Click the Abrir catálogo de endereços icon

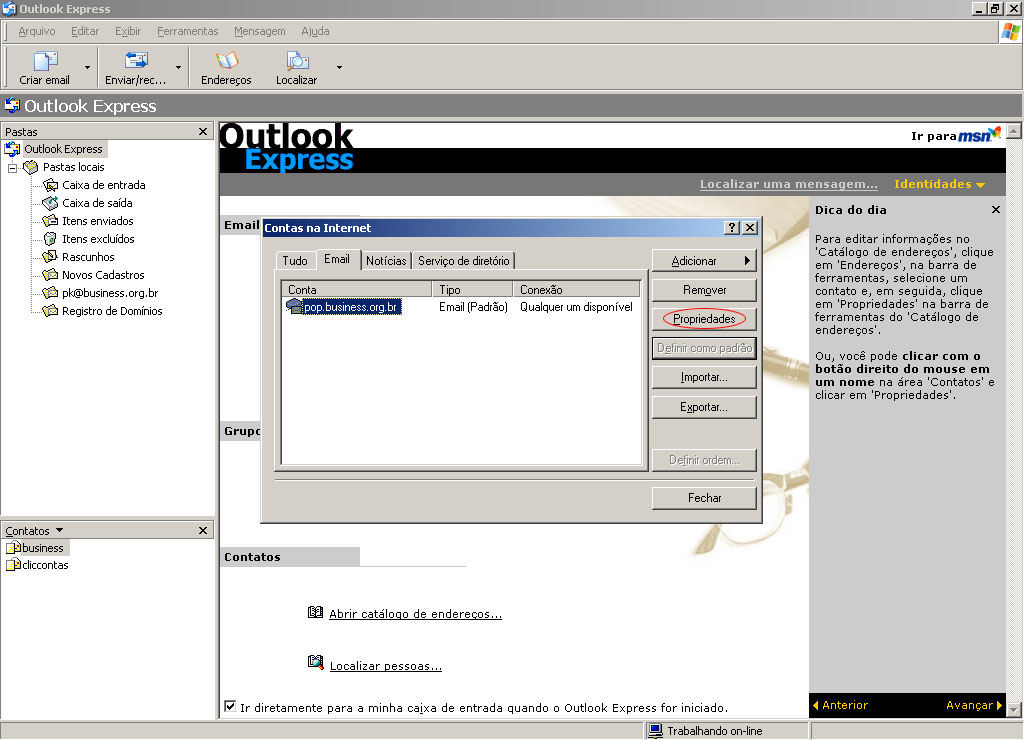tap(316, 613)
